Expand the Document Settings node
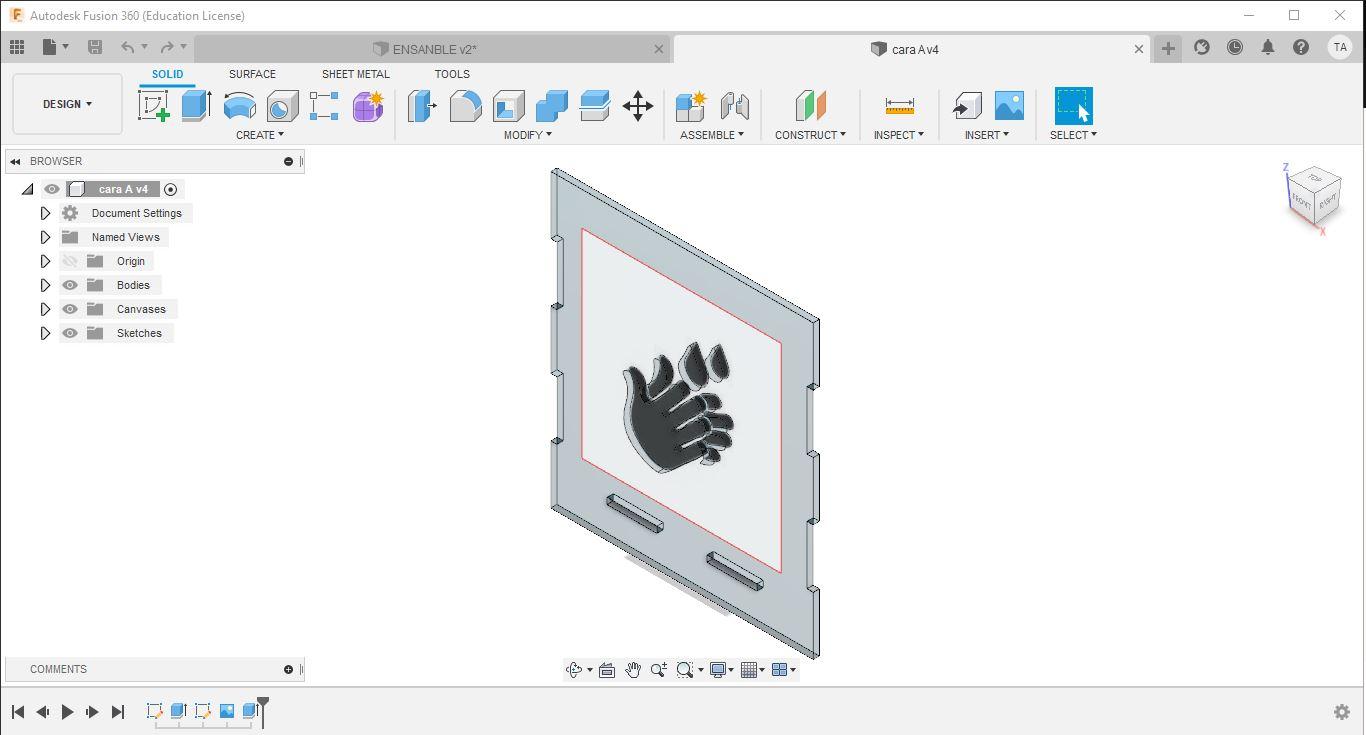This screenshot has width=1366, height=735. 45,213
